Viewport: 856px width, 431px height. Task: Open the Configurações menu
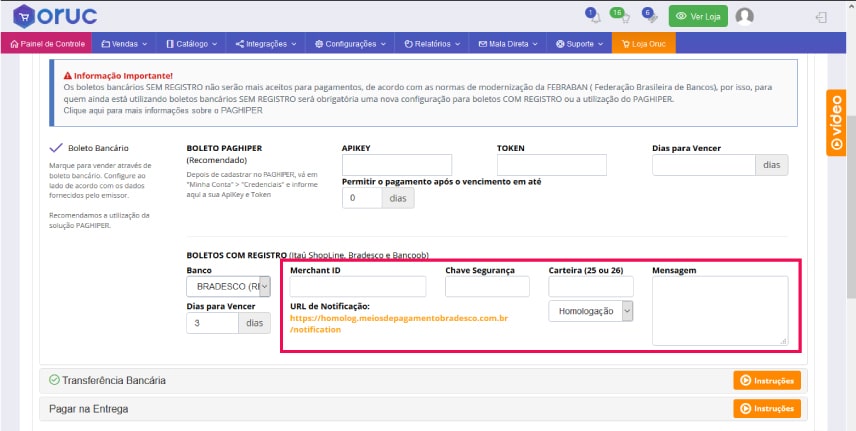(x=350, y=44)
